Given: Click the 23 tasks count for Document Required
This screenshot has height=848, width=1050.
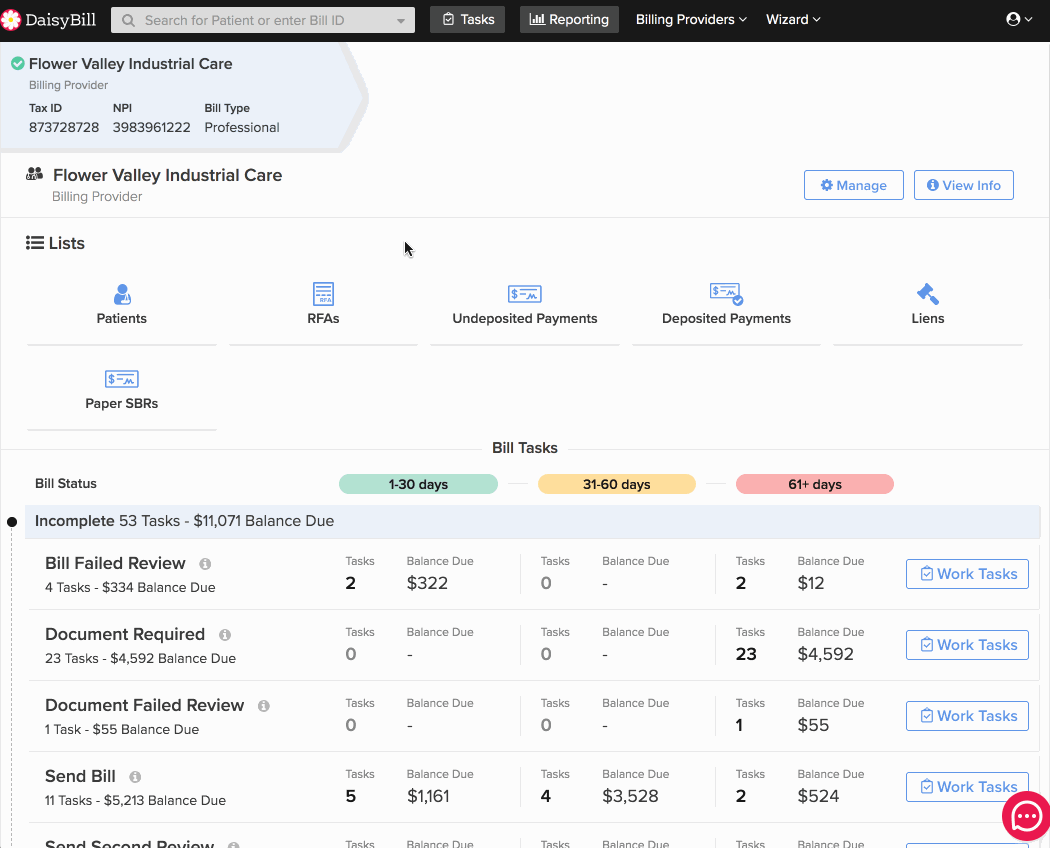Looking at the screenshot, I should click(x=746, y=654).
